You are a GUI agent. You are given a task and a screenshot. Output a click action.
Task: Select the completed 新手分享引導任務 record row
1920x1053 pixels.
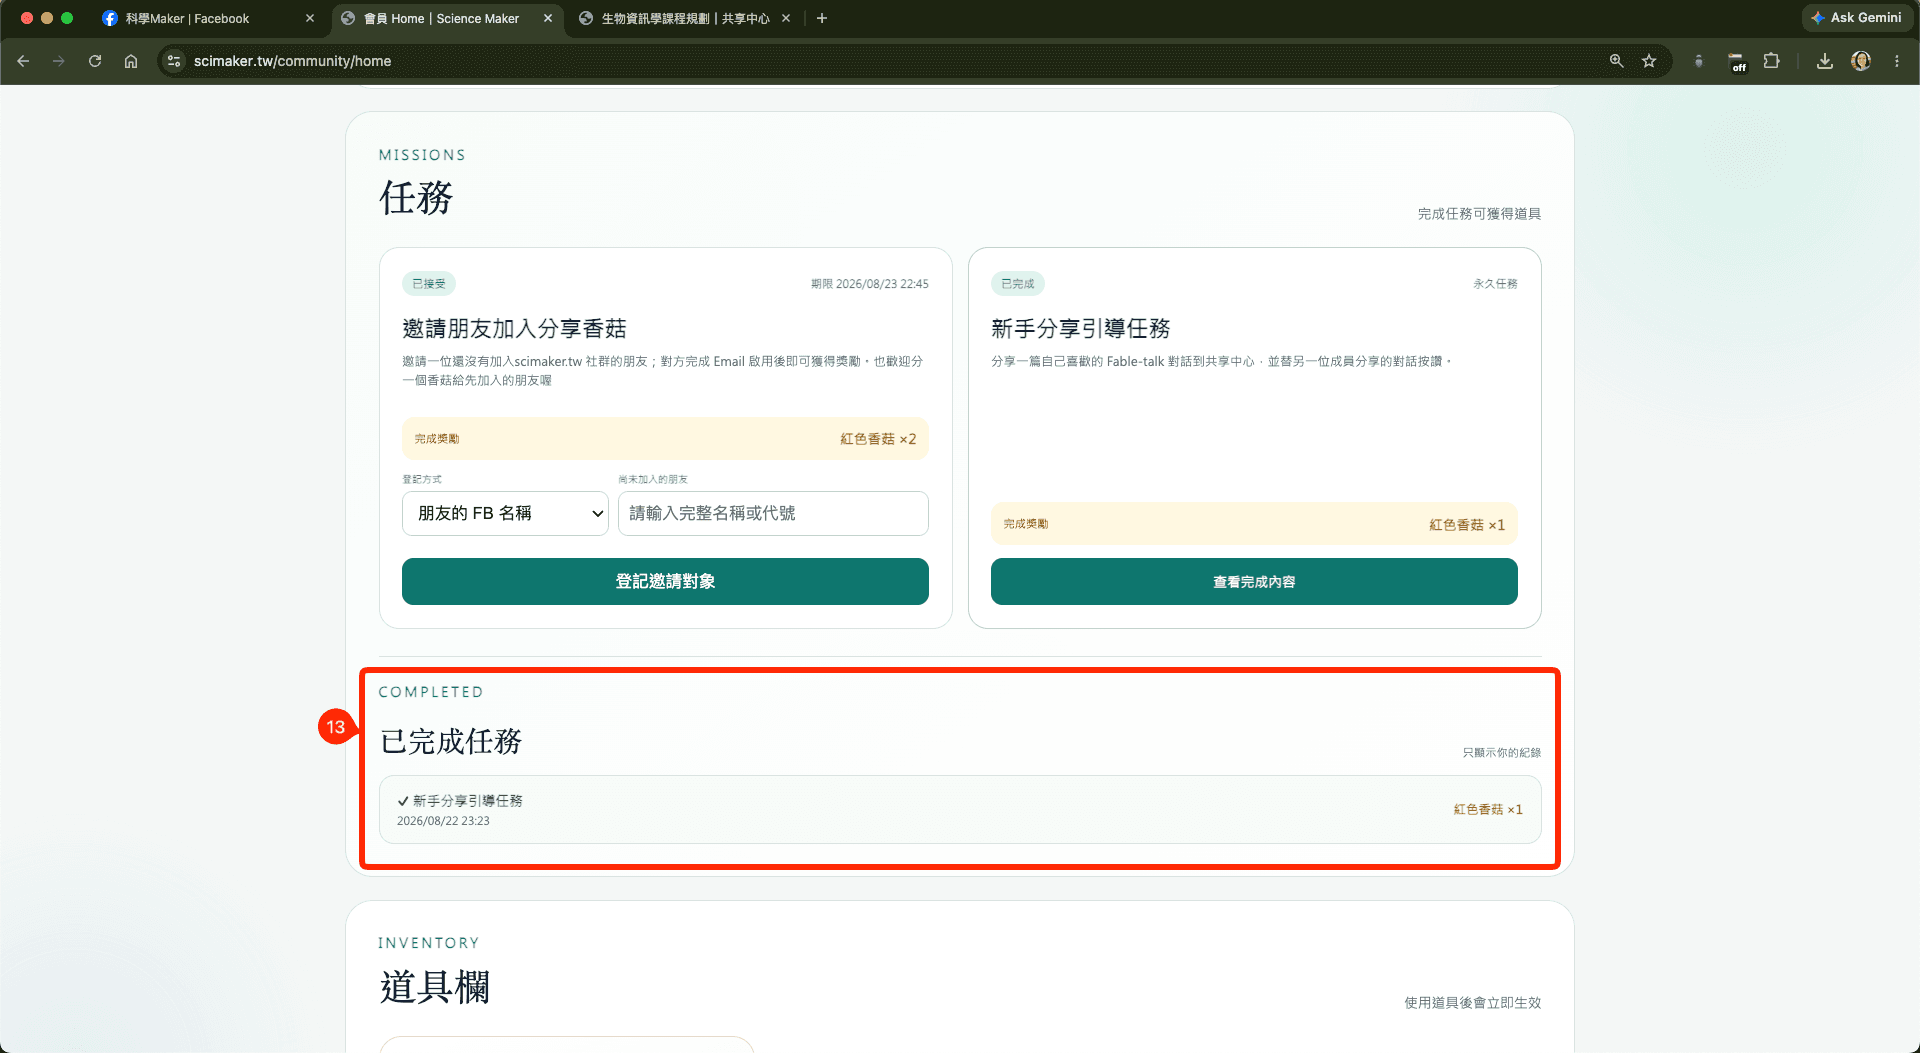[x=960, y=809]
